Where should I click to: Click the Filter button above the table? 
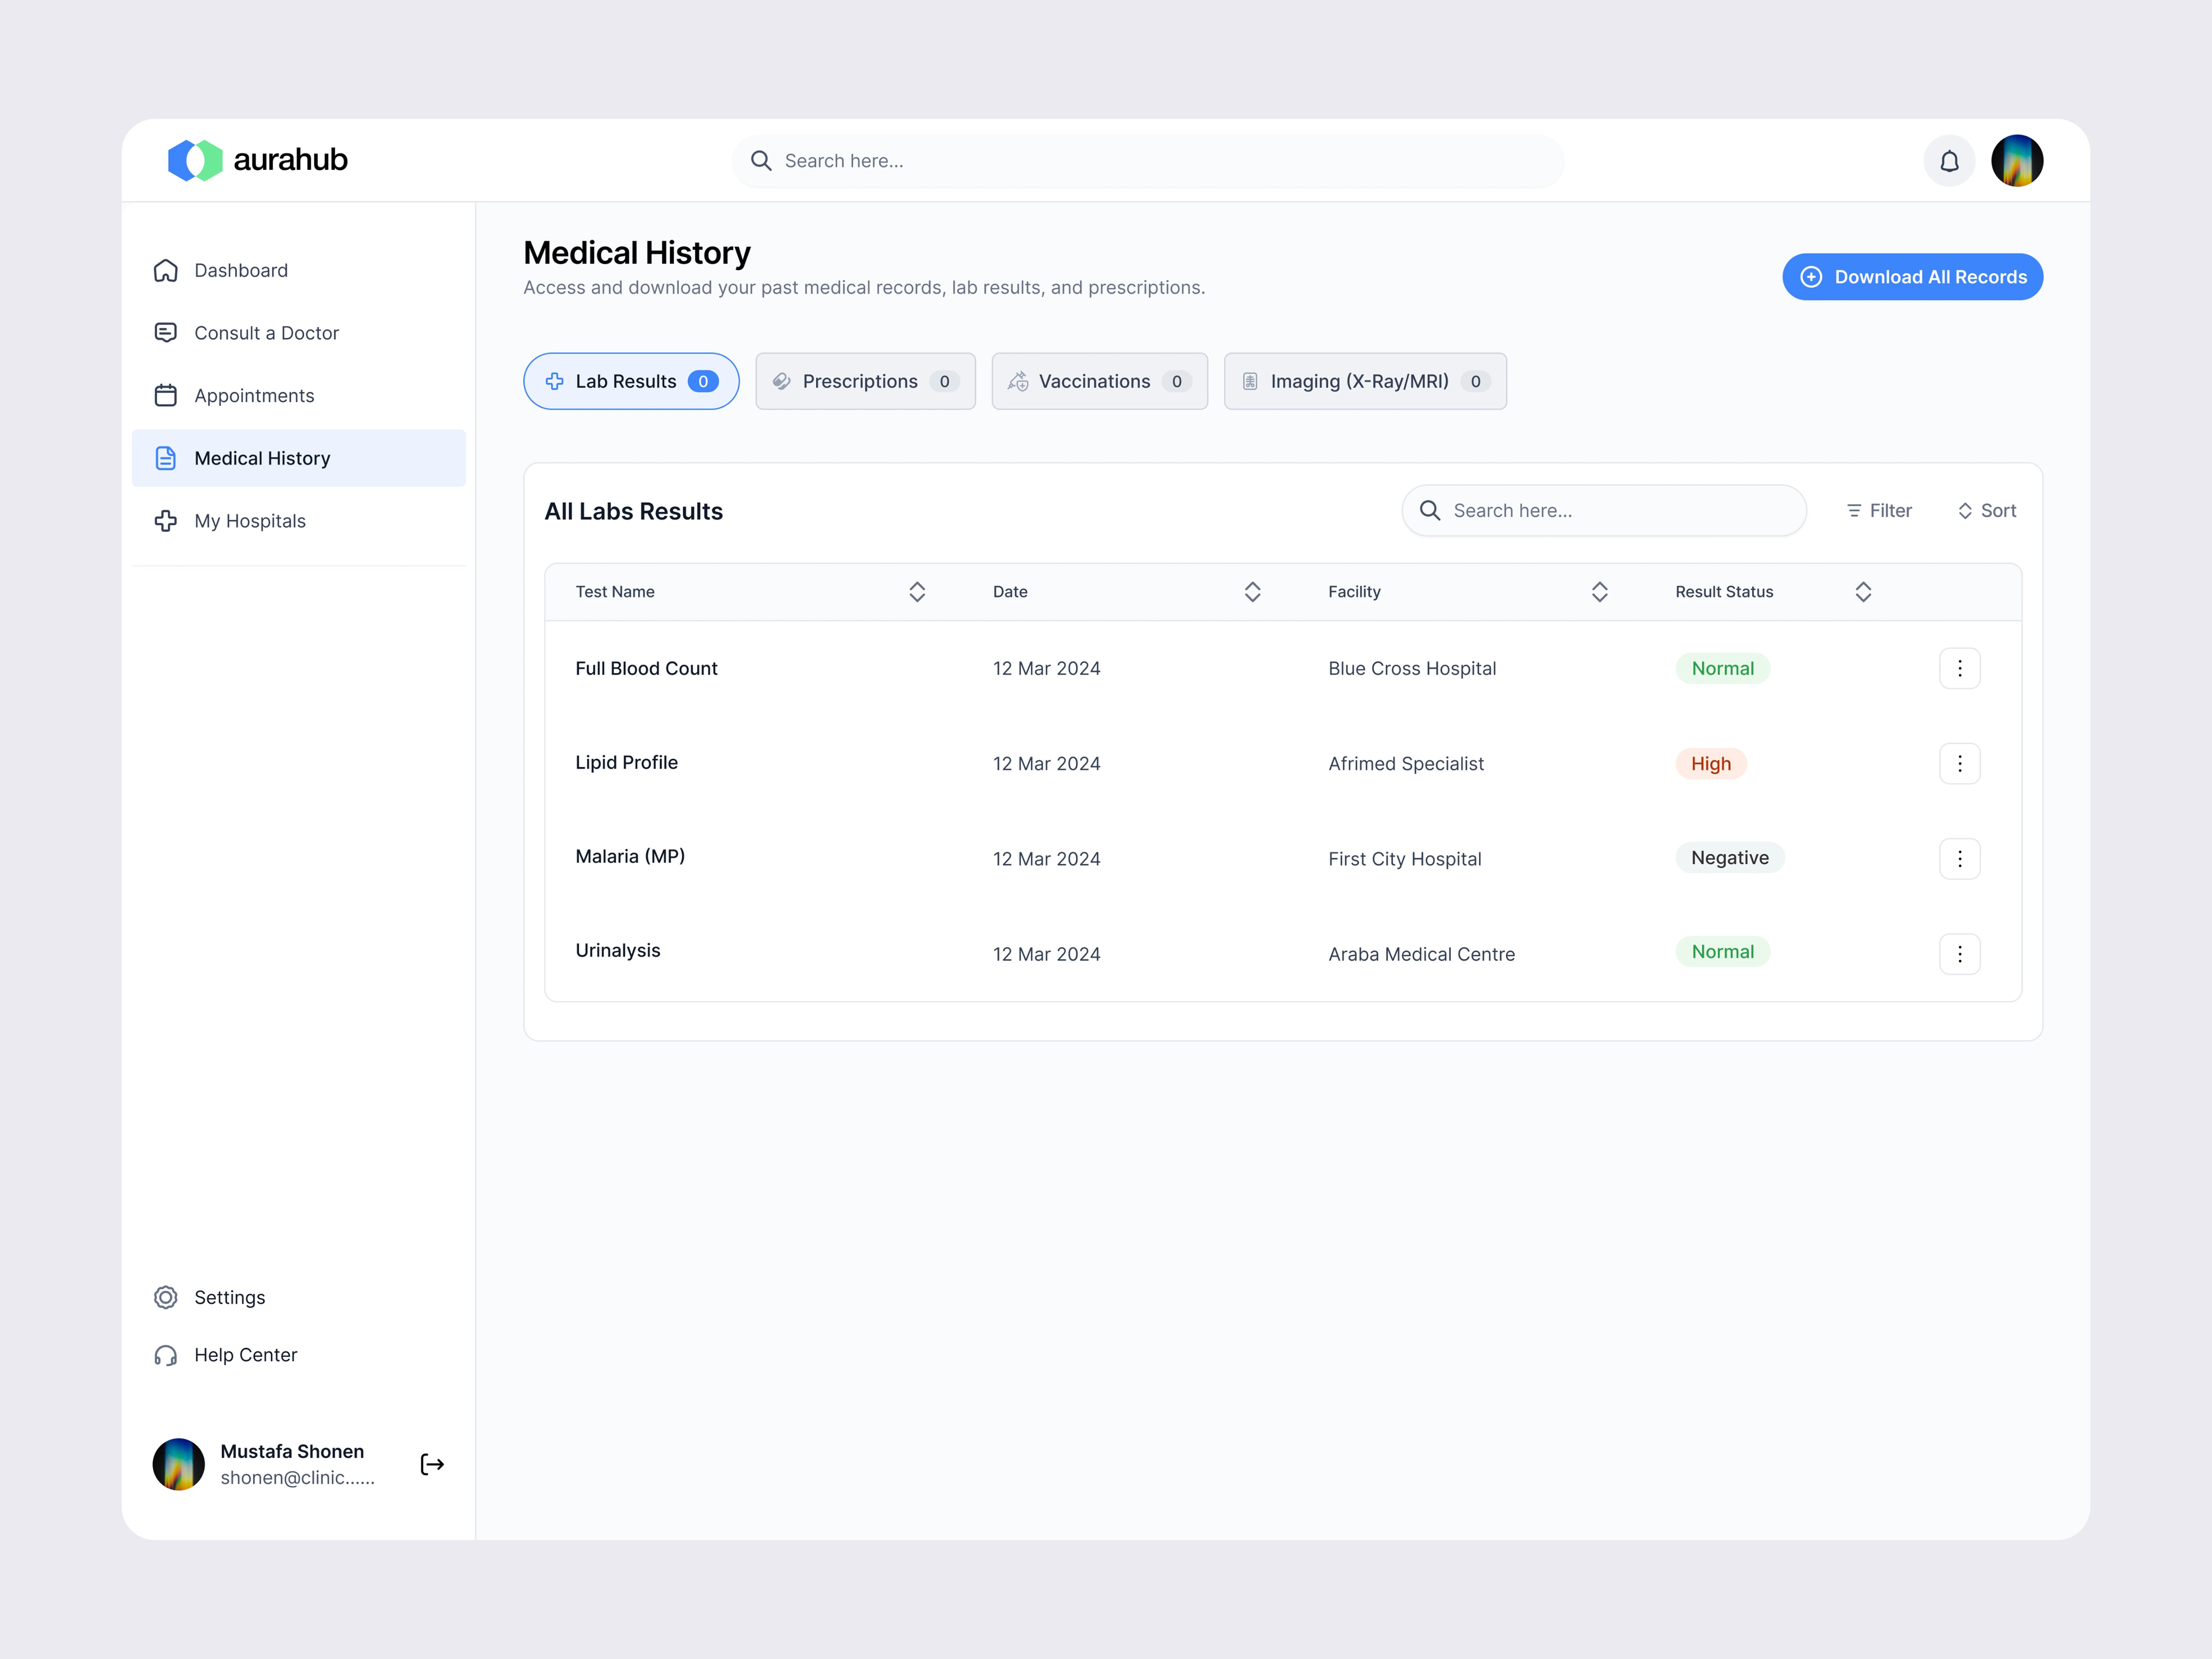pos(1879,511)
